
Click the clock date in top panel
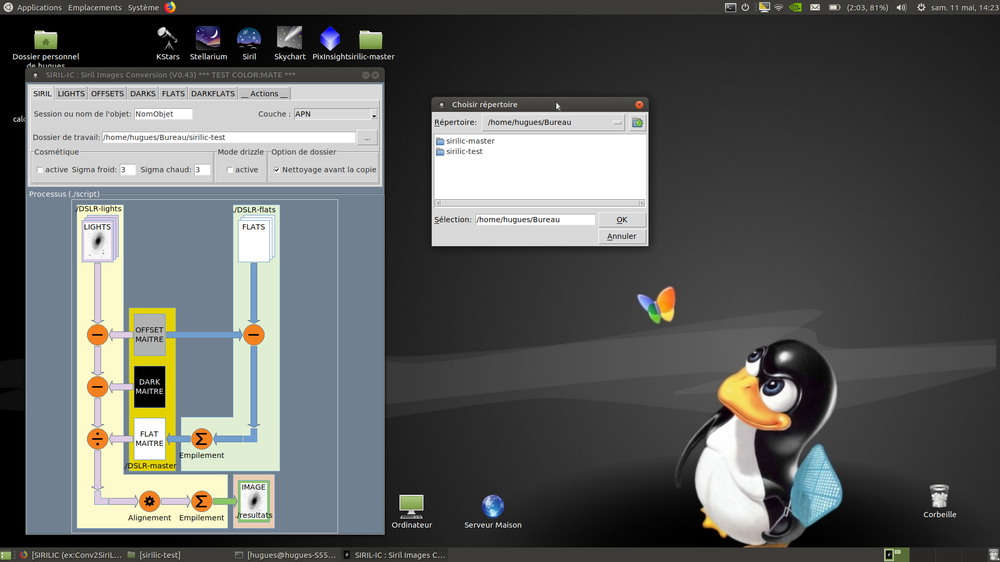(964, 8)
